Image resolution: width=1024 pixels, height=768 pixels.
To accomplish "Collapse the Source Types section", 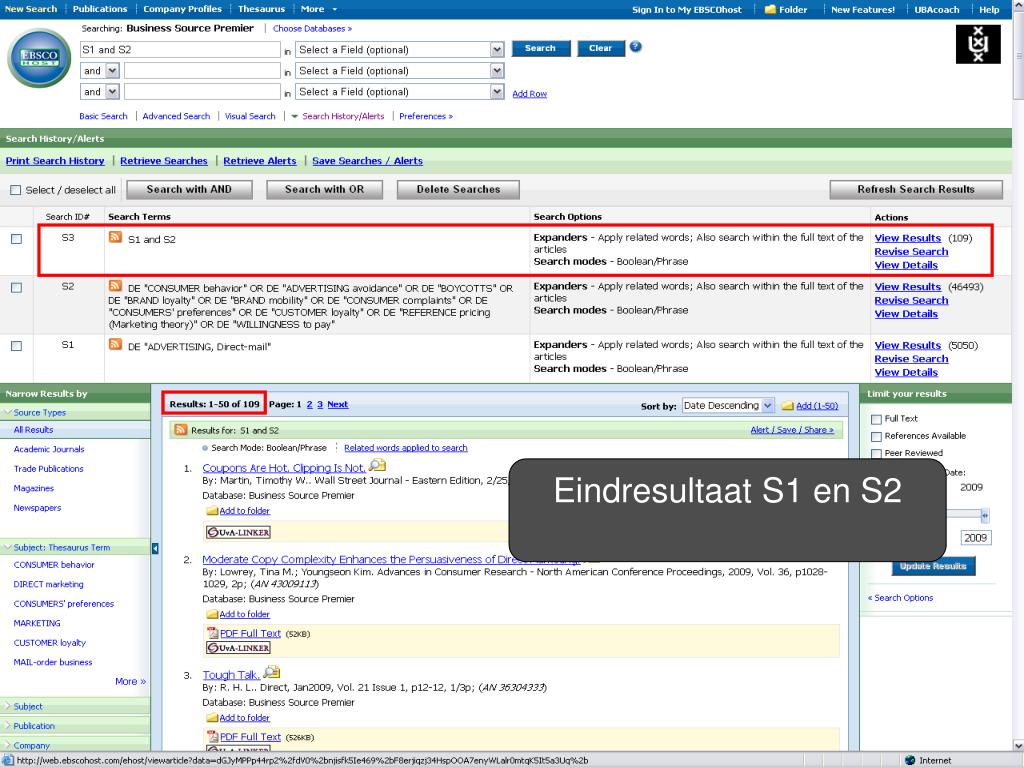I will [x=39, y=413].
